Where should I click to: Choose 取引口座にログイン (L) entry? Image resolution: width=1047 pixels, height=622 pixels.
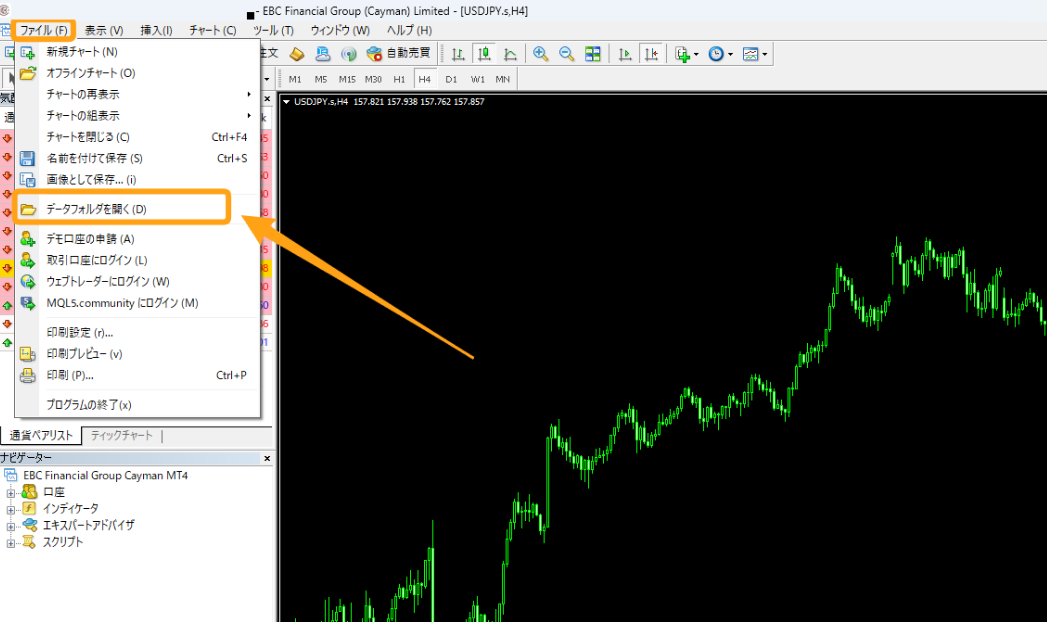click(x=137, y=260)
